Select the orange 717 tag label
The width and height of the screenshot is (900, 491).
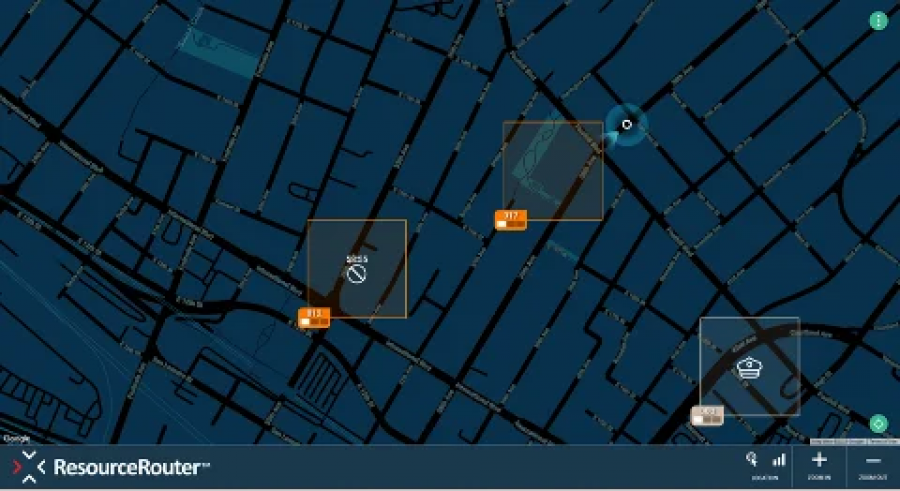click(x=511, y=220)
